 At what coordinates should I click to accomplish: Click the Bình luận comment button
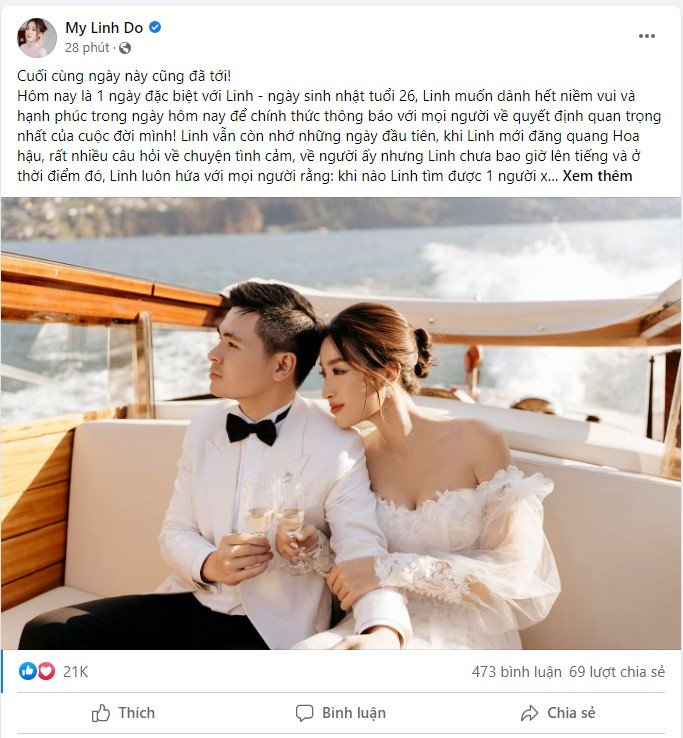(x=341, y=713)
